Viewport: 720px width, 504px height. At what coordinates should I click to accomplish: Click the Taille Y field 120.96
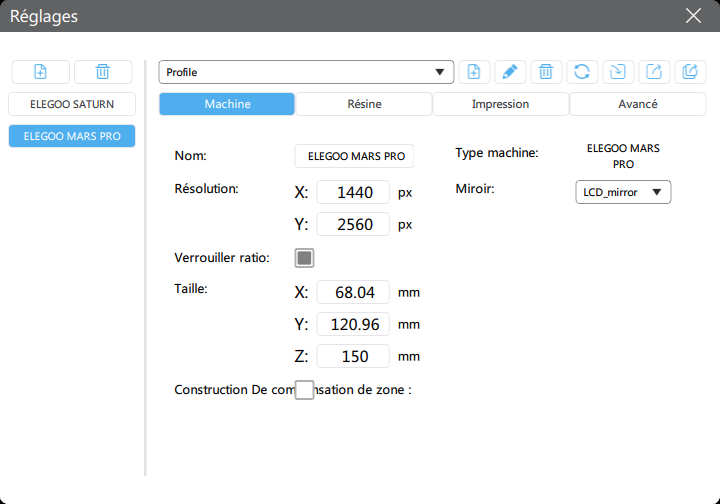pos(353,325)
